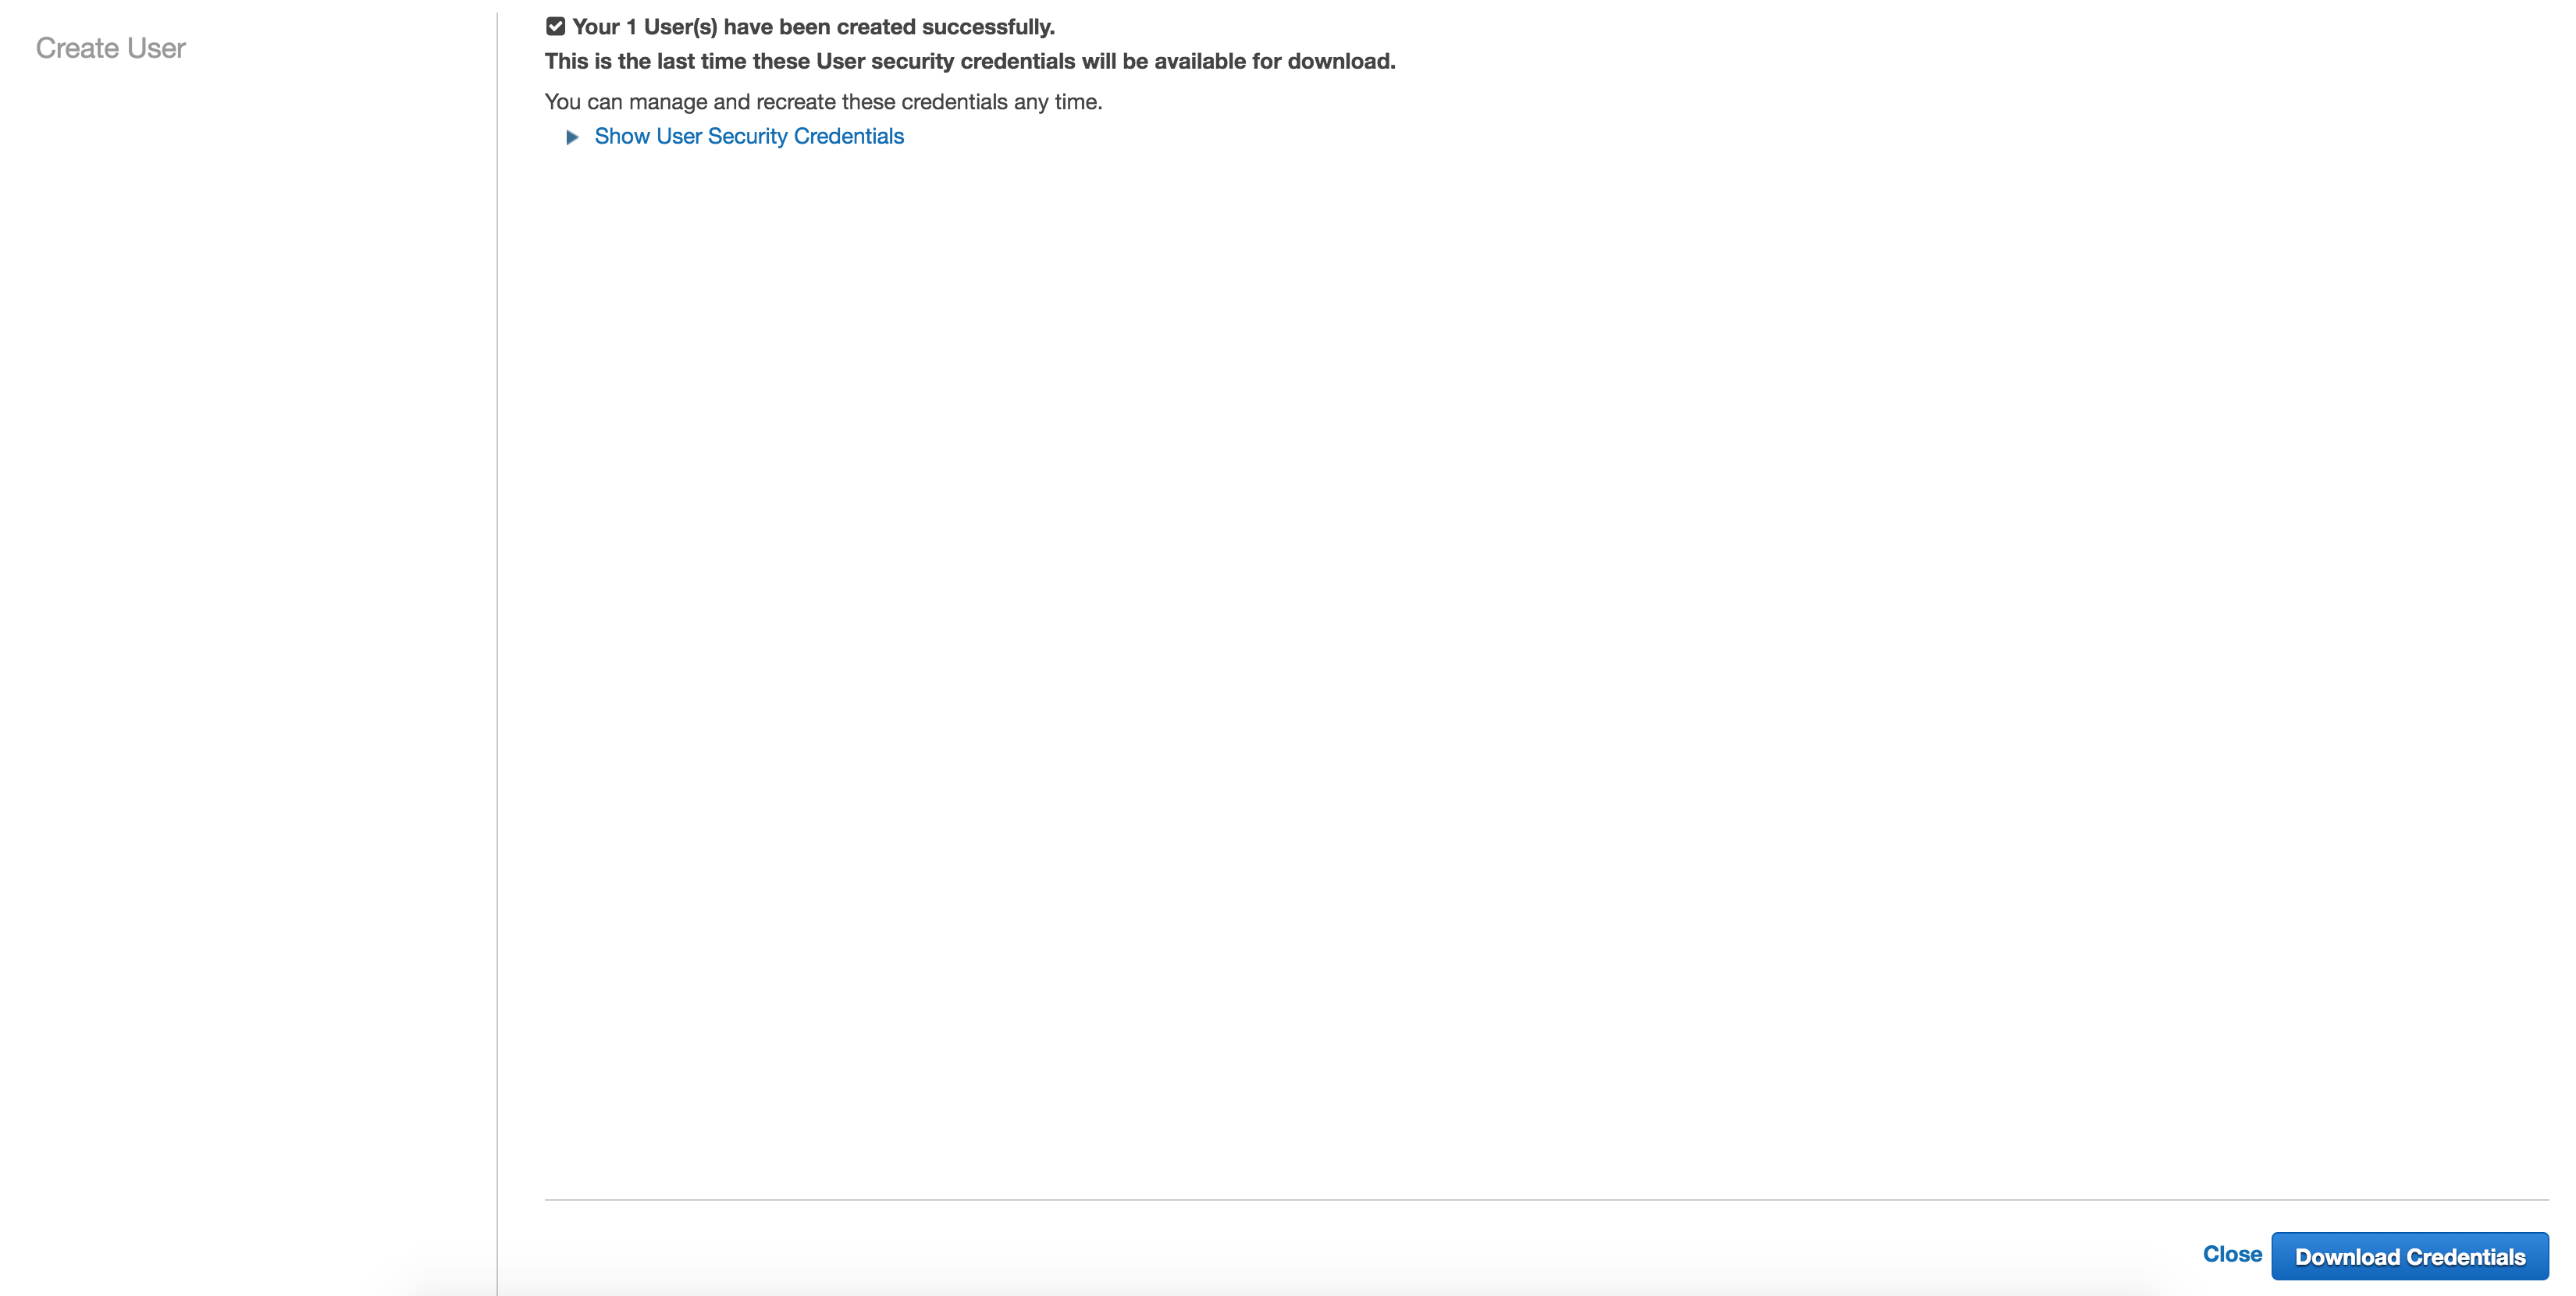Click the manage and recreate credentials sentence
The width and height of the screenshot is (2576, 1296).
click(x=822, y=102)
